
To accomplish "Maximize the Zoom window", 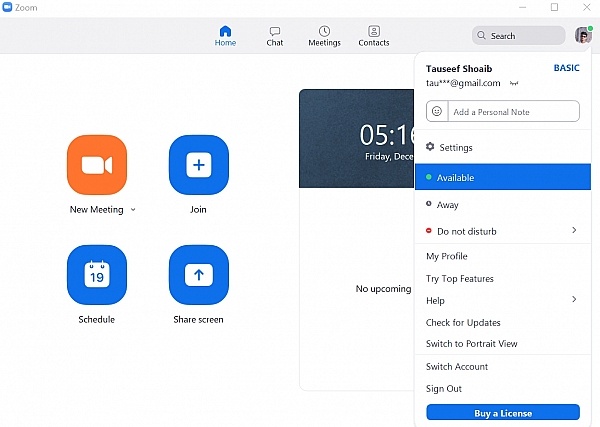I will tap(554, 7).
